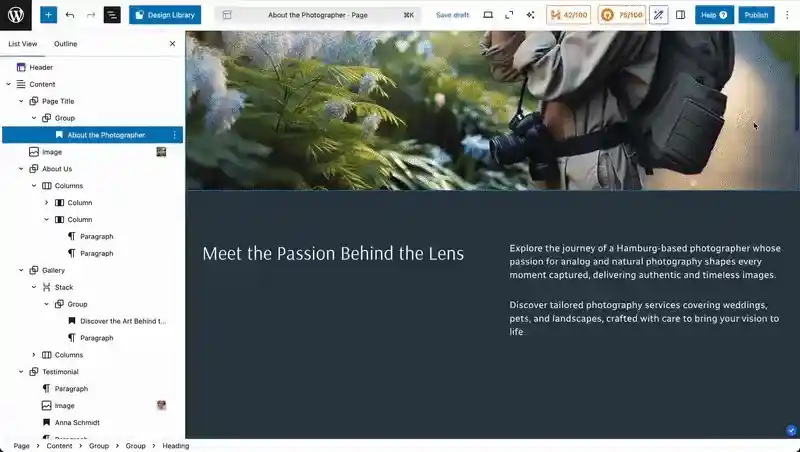
Task: Click the WordPress logo icon
Action: (x=16, y=15)
